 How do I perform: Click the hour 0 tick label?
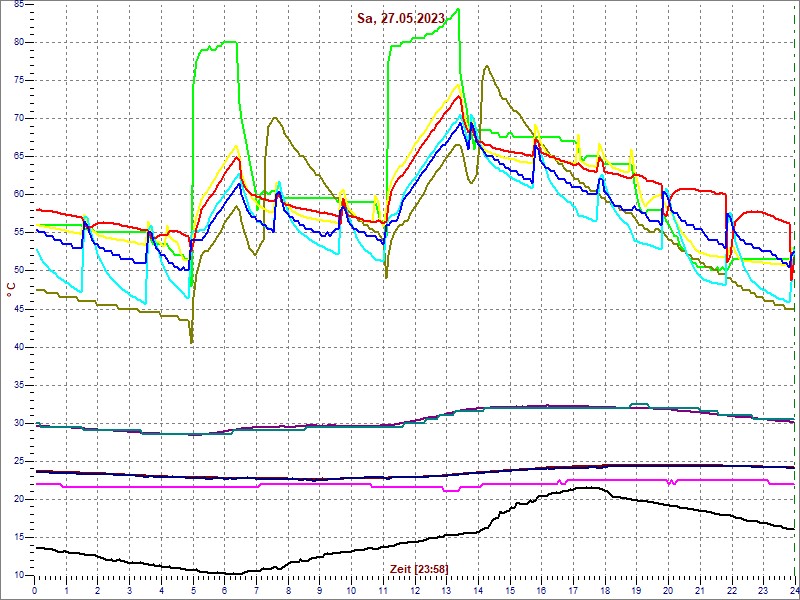tap(35, 590)
